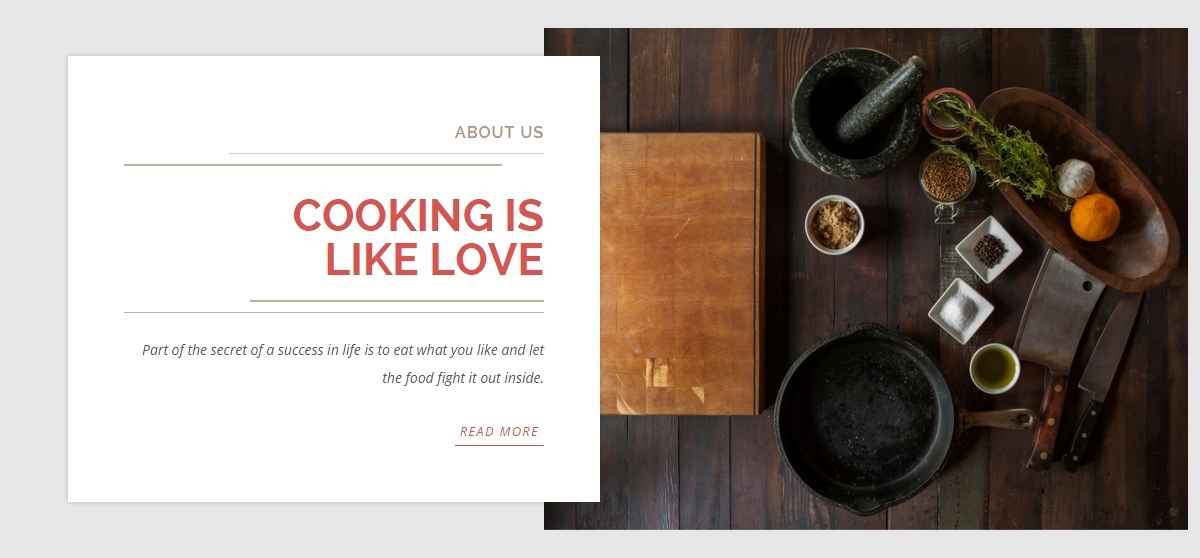This screenshot has width=1200, height=558.
Task: Click the garlic bulb in wooden bowl
Action: (1074, 177)
